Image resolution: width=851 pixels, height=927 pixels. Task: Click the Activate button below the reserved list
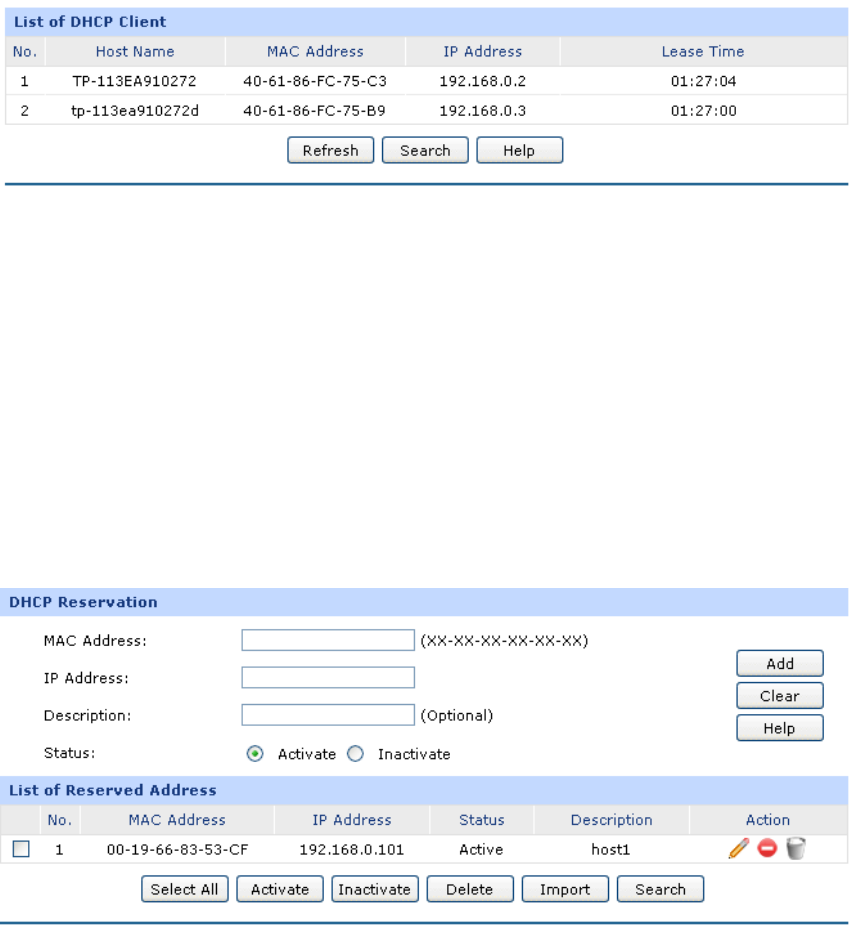tap(280, 889)
